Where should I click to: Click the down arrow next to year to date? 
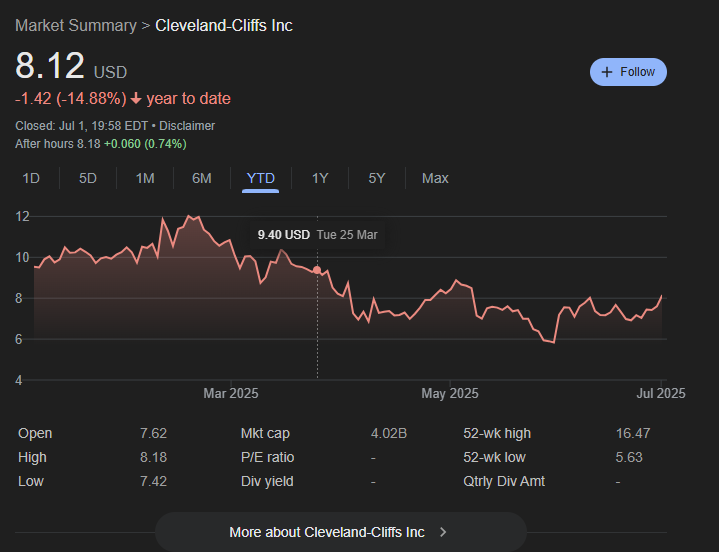[136, 99]
